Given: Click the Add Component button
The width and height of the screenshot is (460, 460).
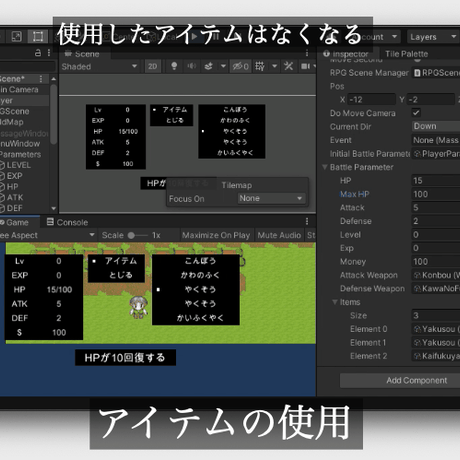Looking at the screenshot, I should 400,380.
